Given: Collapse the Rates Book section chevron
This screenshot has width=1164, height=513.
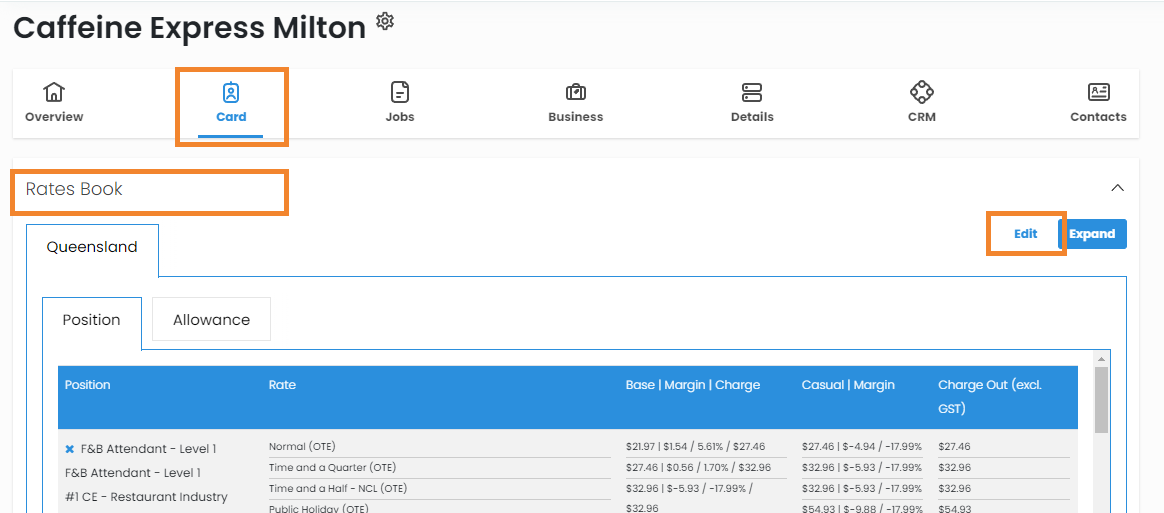Looking at the screenshot, I should [1118, 188].
